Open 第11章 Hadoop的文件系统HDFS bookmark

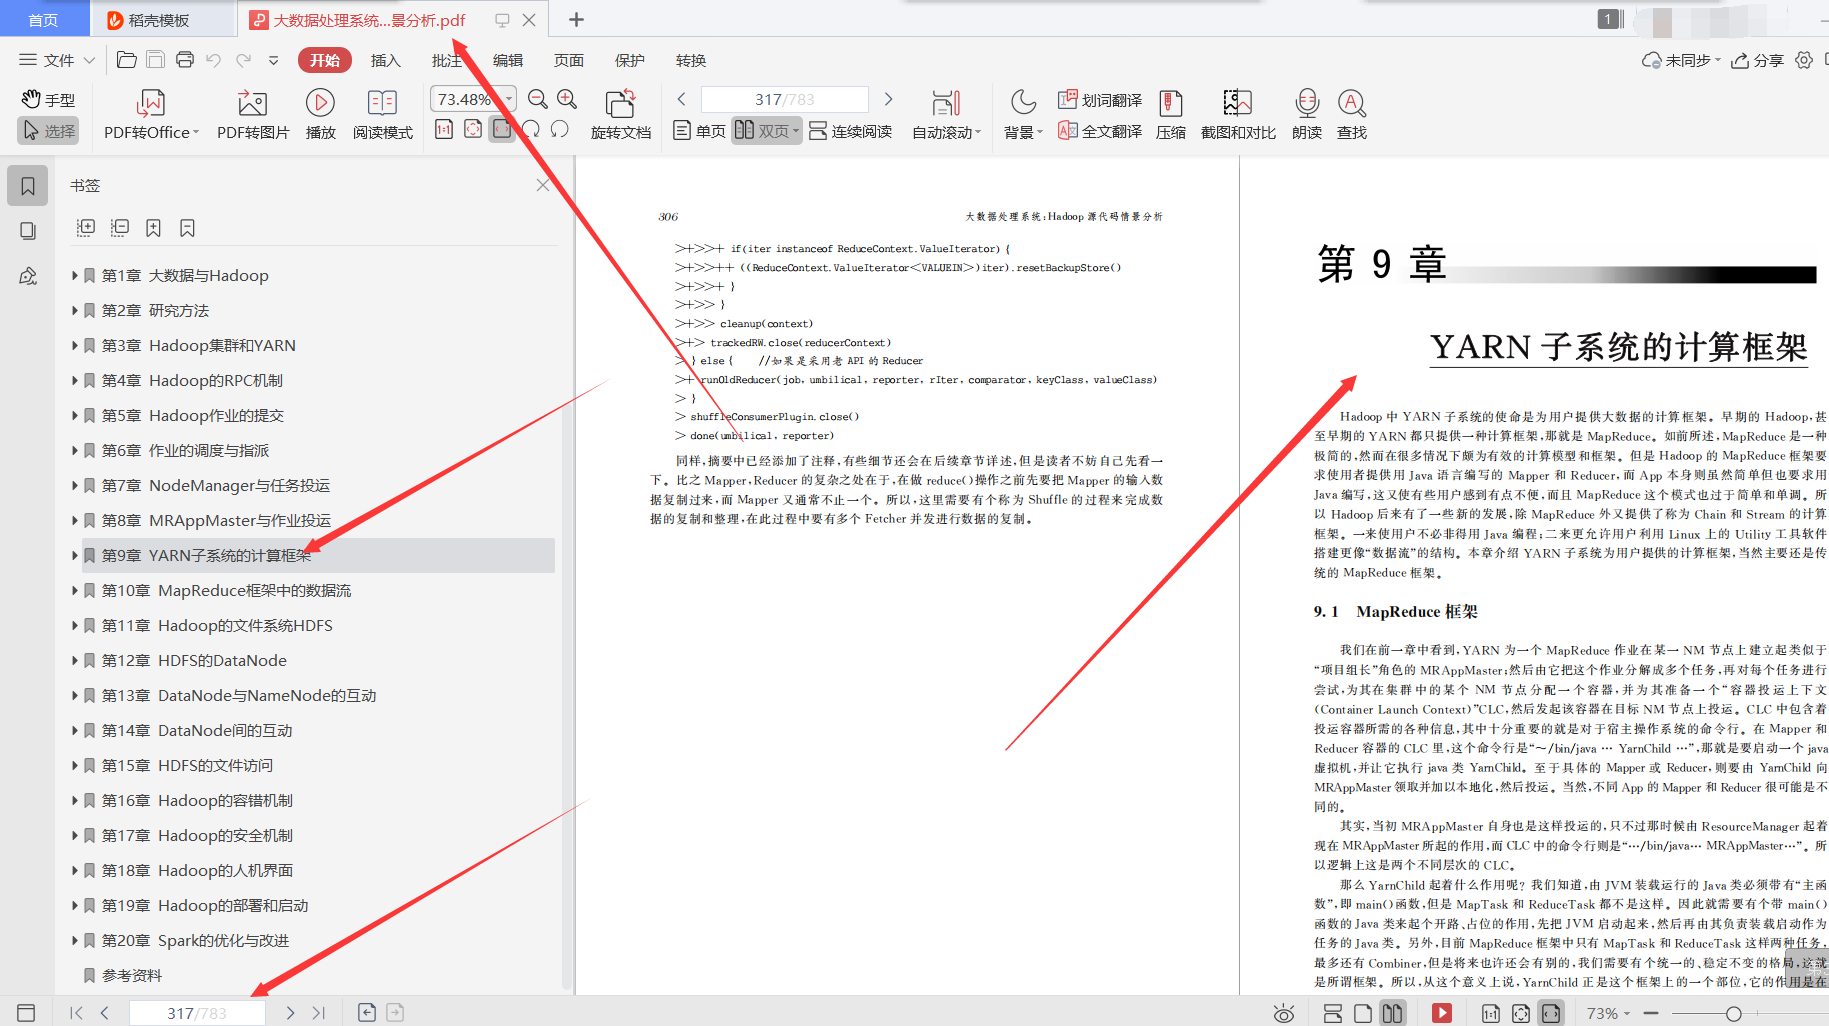217,625
